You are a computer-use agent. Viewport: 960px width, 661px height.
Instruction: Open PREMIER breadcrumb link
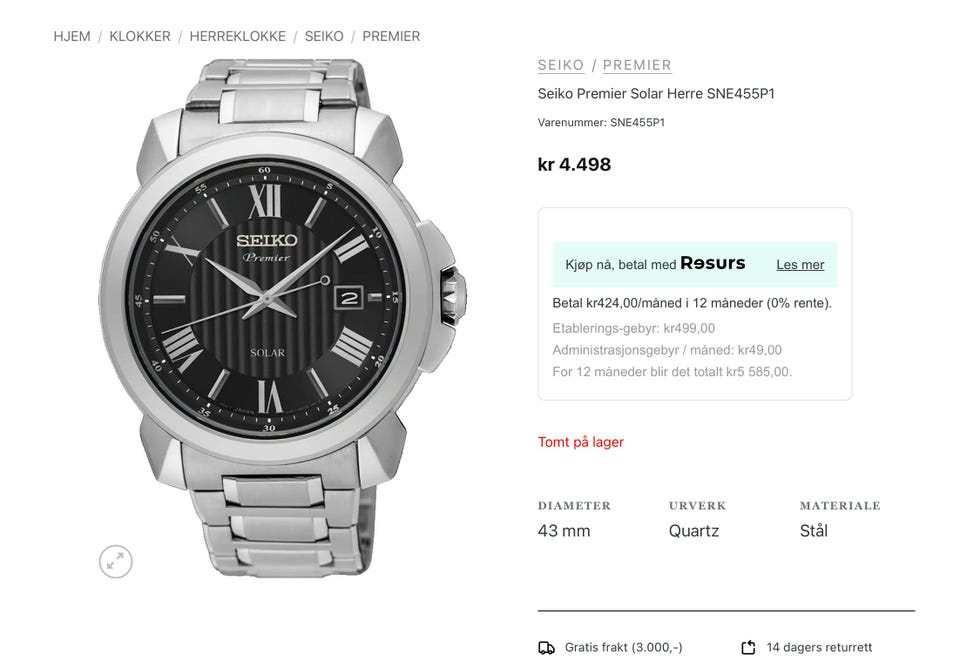[x=391, y=36]
